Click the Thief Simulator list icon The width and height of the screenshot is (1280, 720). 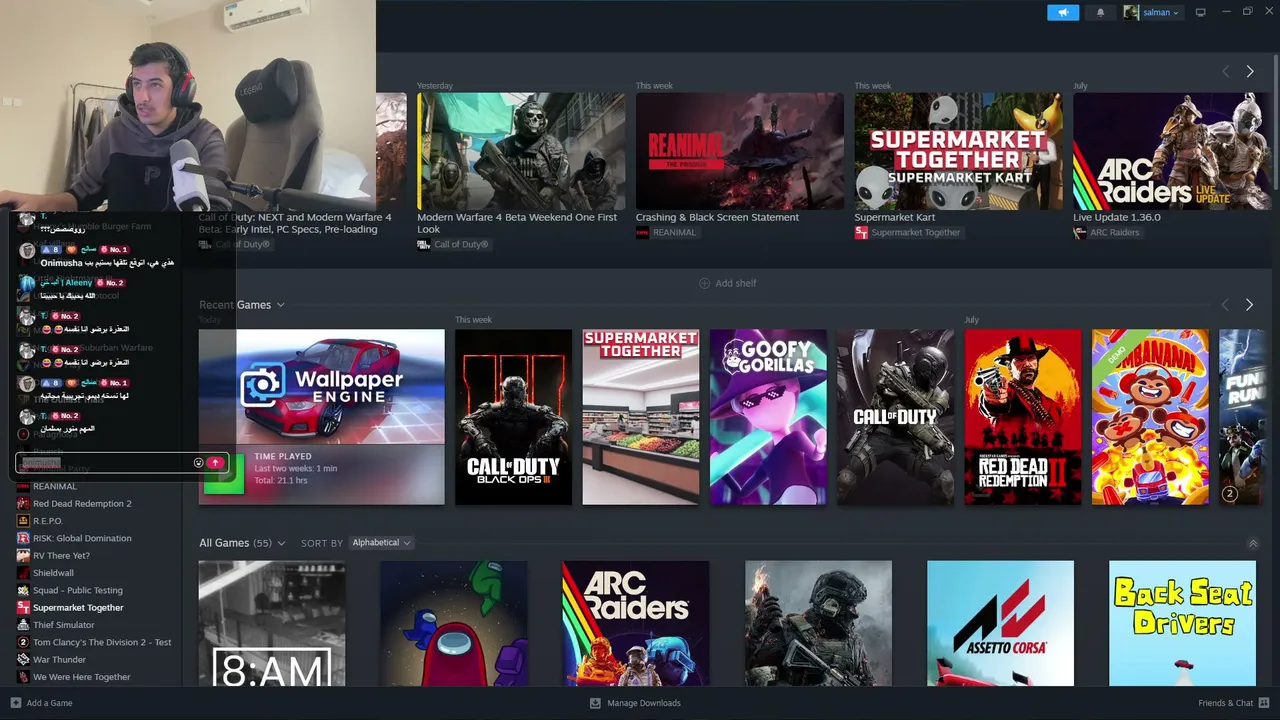[23, 625]
